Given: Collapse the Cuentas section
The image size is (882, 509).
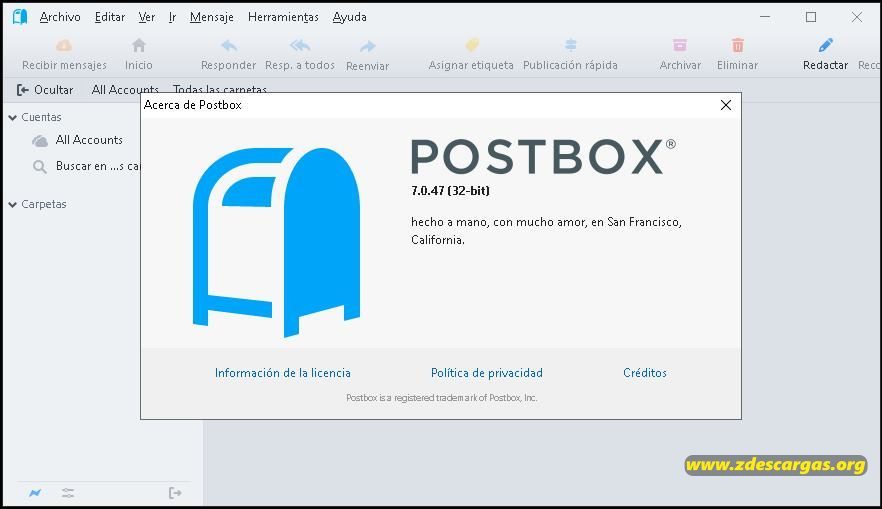Looking at the screenshot, I should coord(12,118).
